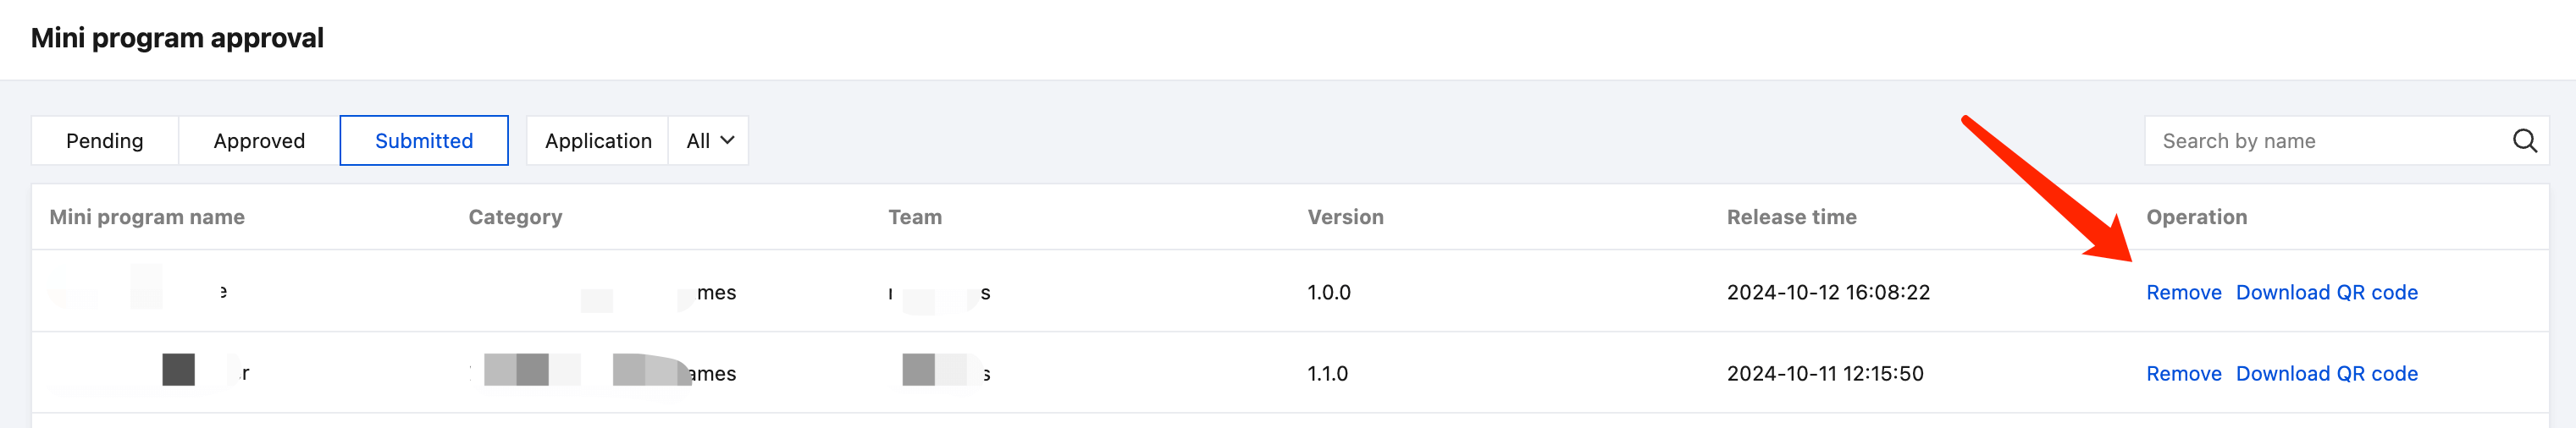Select the 2024-10-11 12:15:50 release time cell
The height and width of the screenshot is (428, 2576).
[1824, 373]
